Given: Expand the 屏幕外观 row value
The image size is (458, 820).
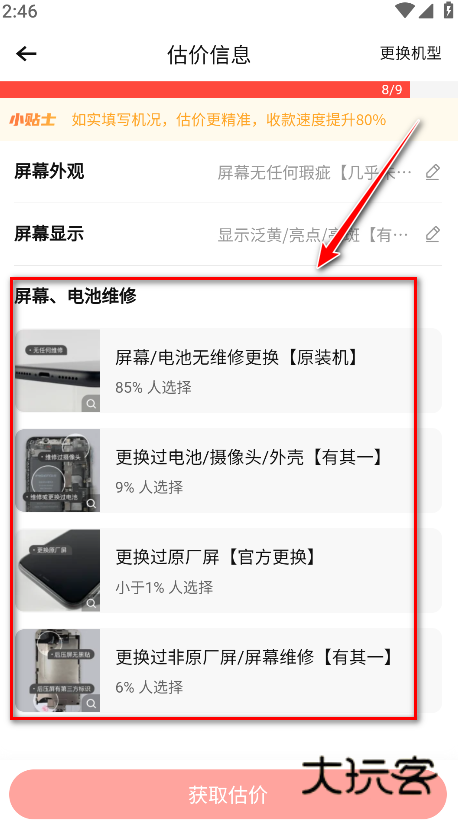Looking at the screenshot, I should pyautogui.click(x=315, y=172).
